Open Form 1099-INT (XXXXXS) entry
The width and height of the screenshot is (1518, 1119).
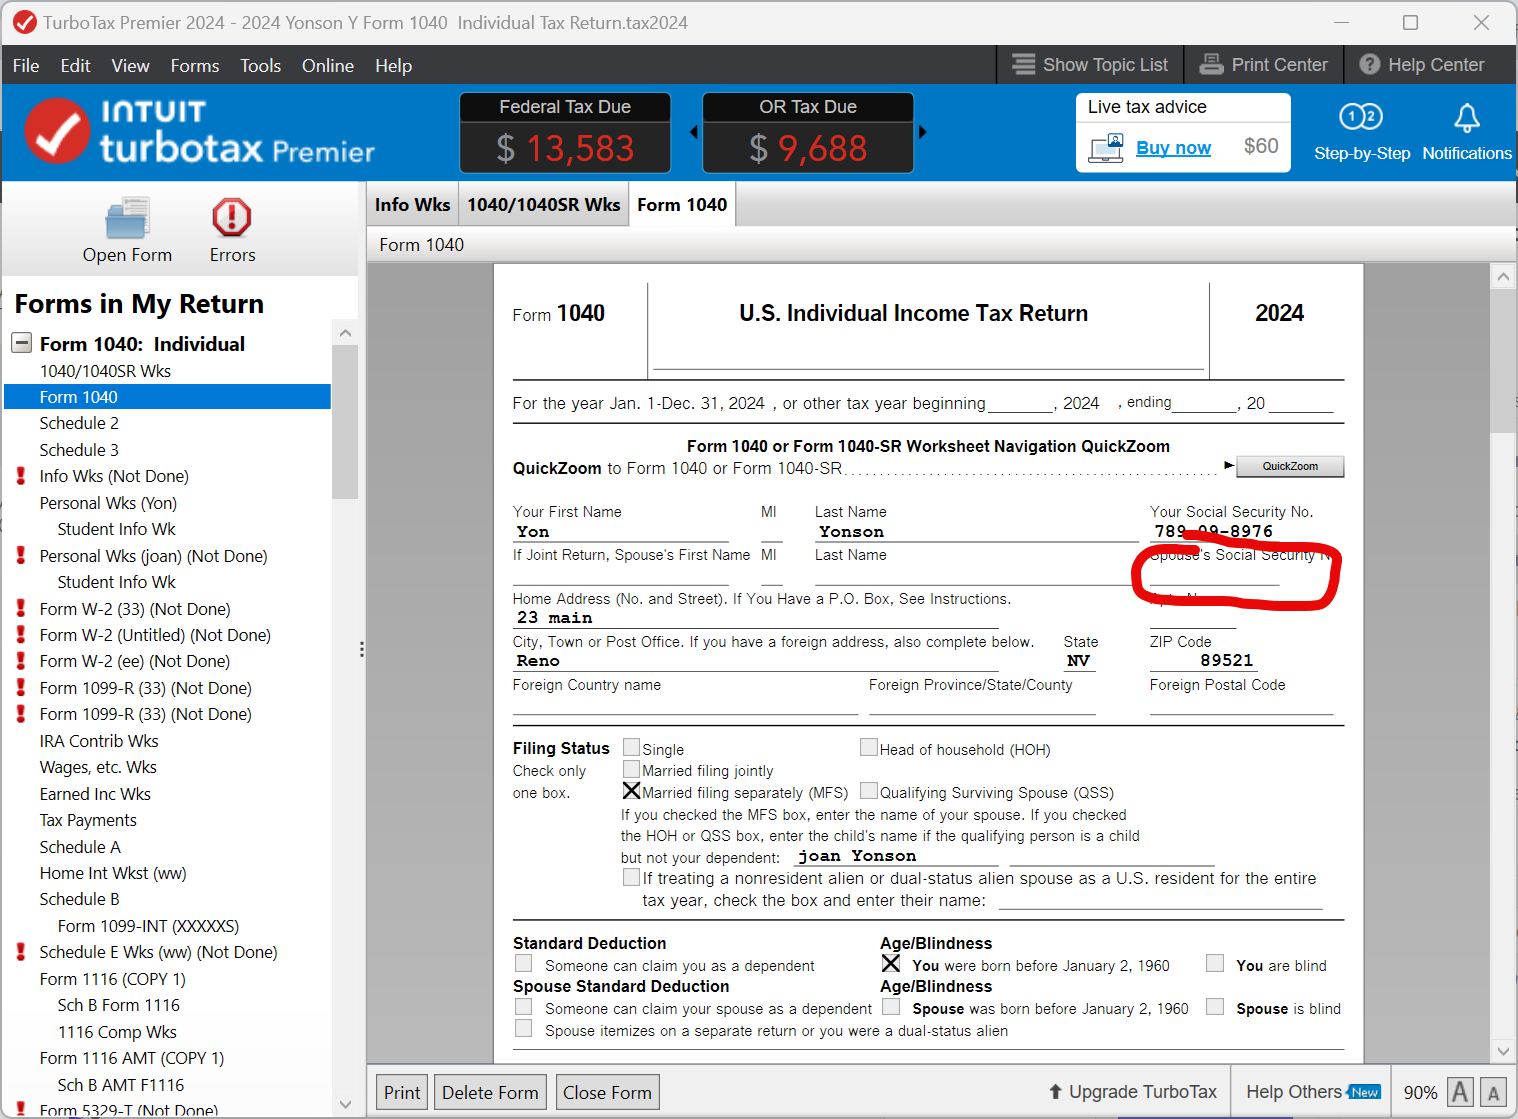point(148,926)
